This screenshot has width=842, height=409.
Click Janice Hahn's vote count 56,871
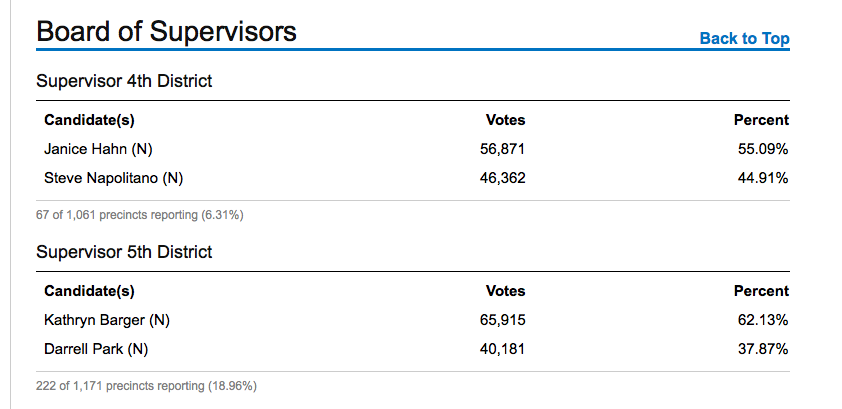[x=503, y=149]
